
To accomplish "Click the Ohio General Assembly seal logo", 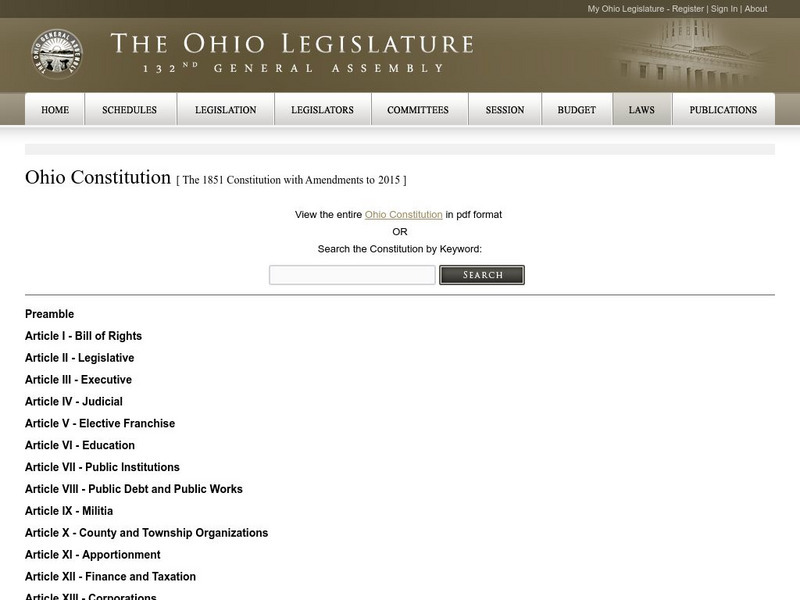I will tap(57, 54).
